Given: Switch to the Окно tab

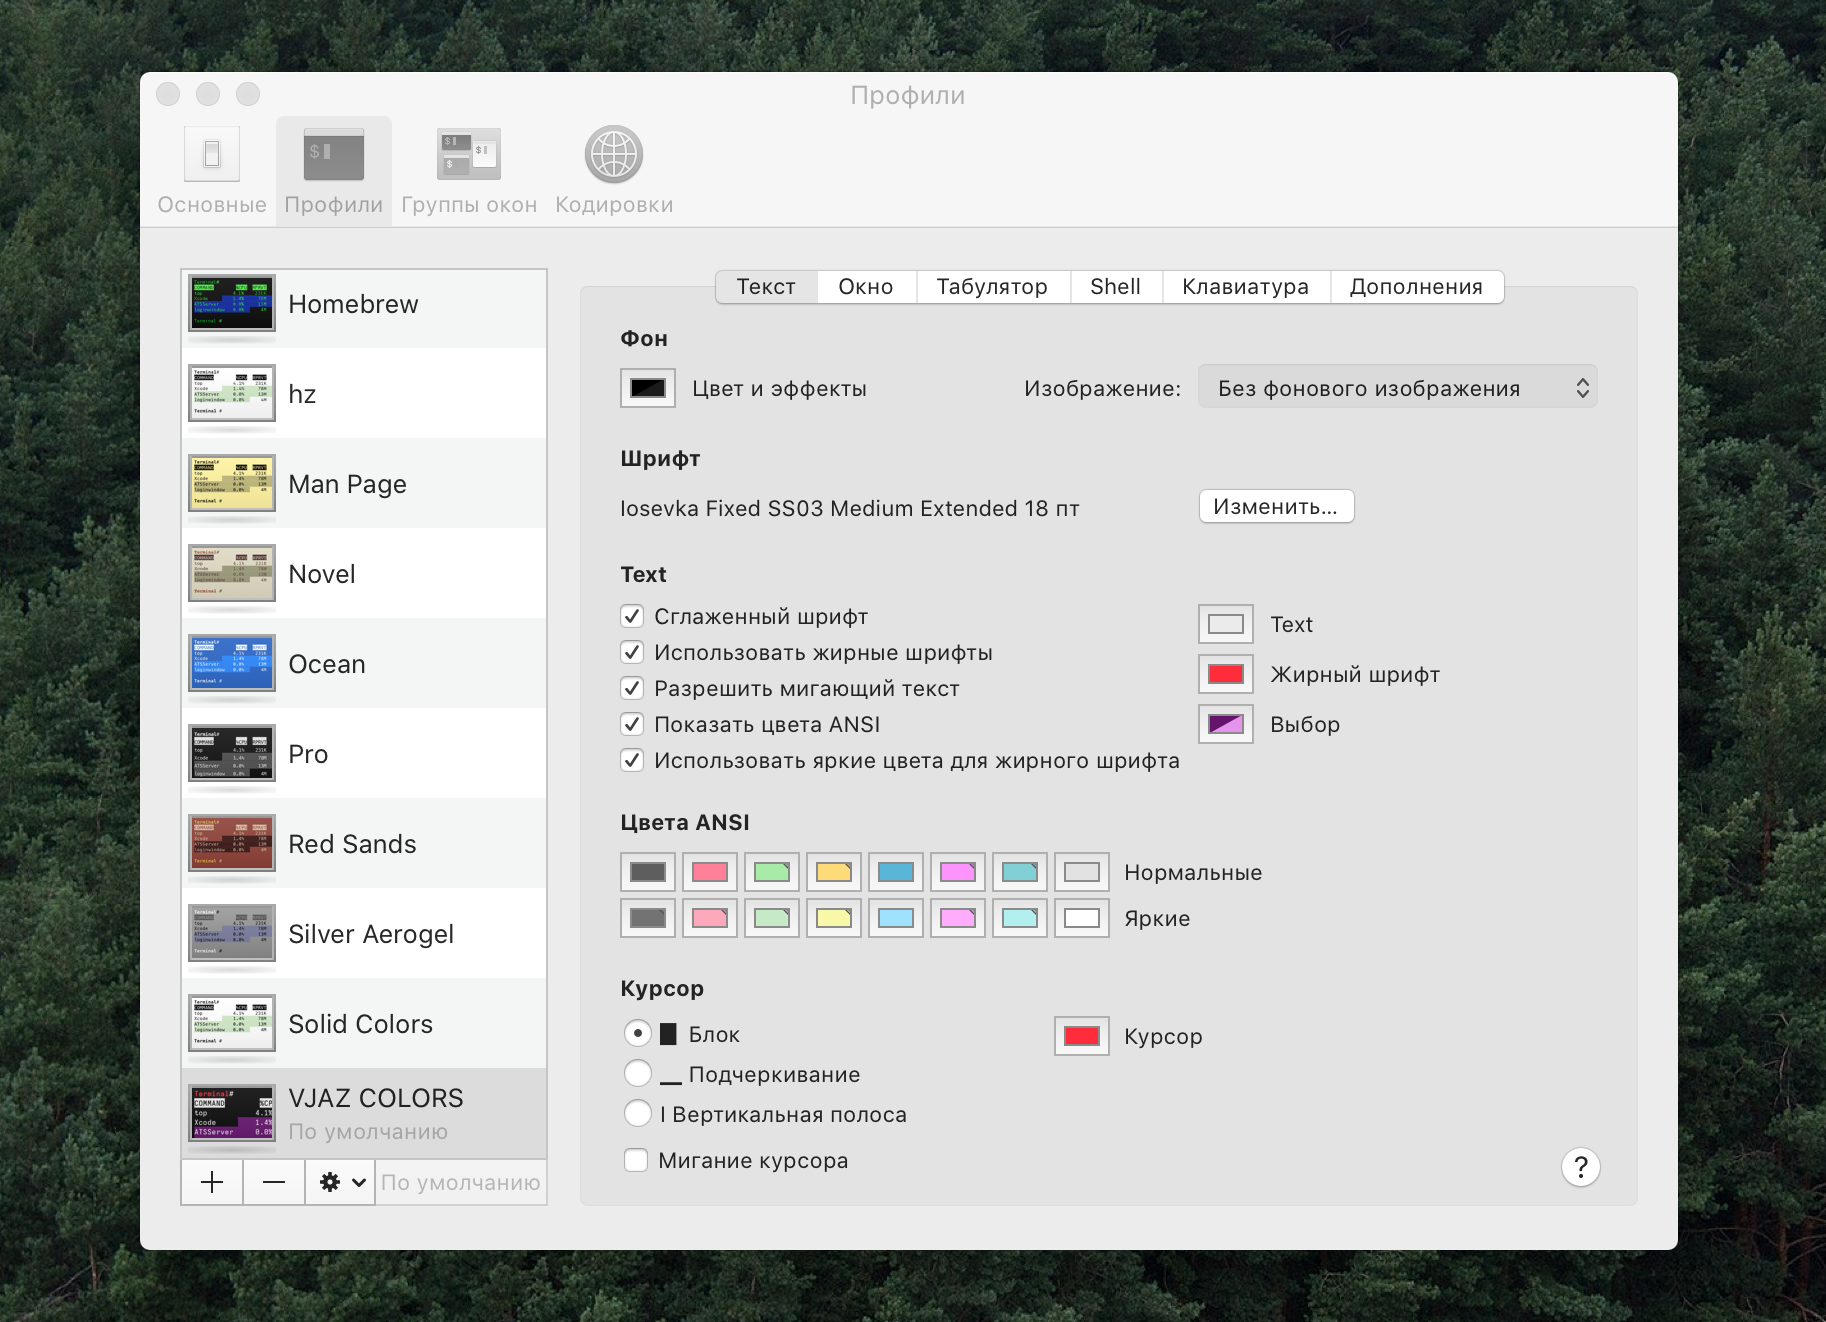Looking at the screenshot, I should pos(865,287).
